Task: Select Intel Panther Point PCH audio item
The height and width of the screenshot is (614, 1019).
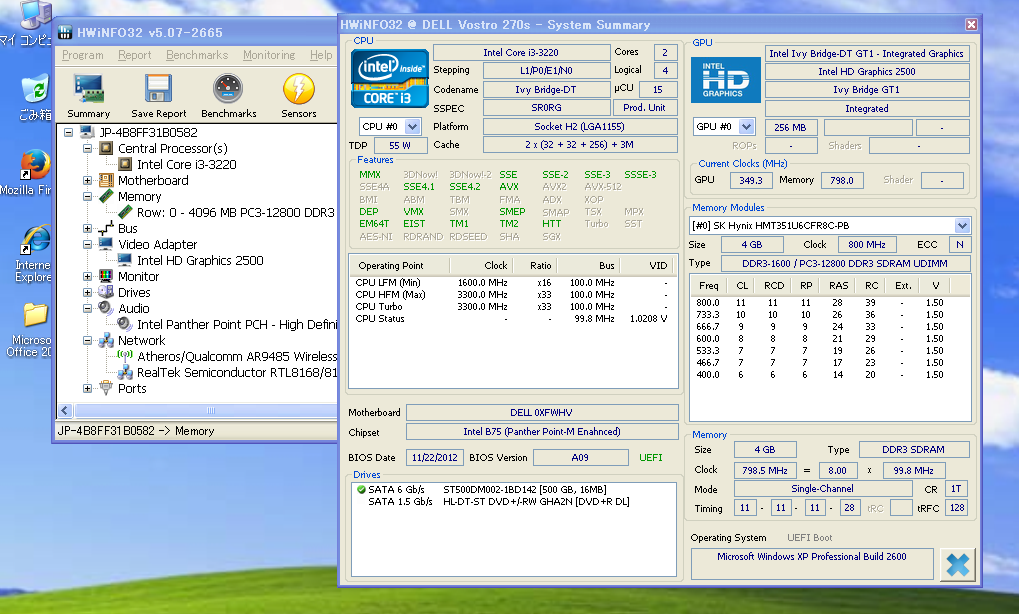Action: [237, 324]
